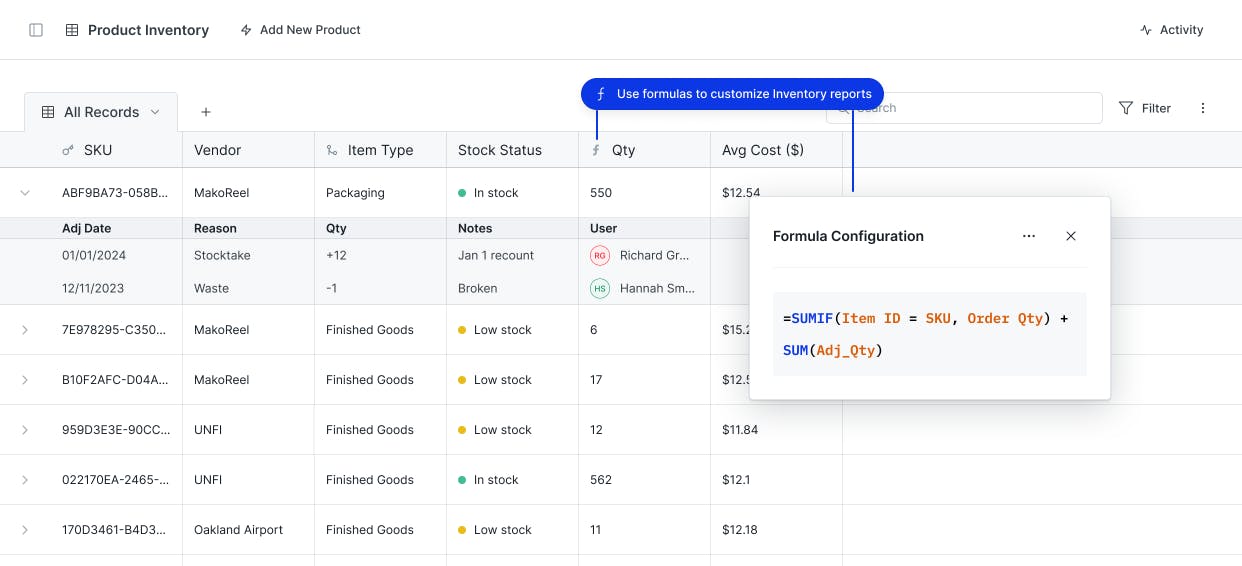Viewport: 1242px width, 566px height.
Task: Open the Activity pulse icon
Action: (x=1146, y=30)
